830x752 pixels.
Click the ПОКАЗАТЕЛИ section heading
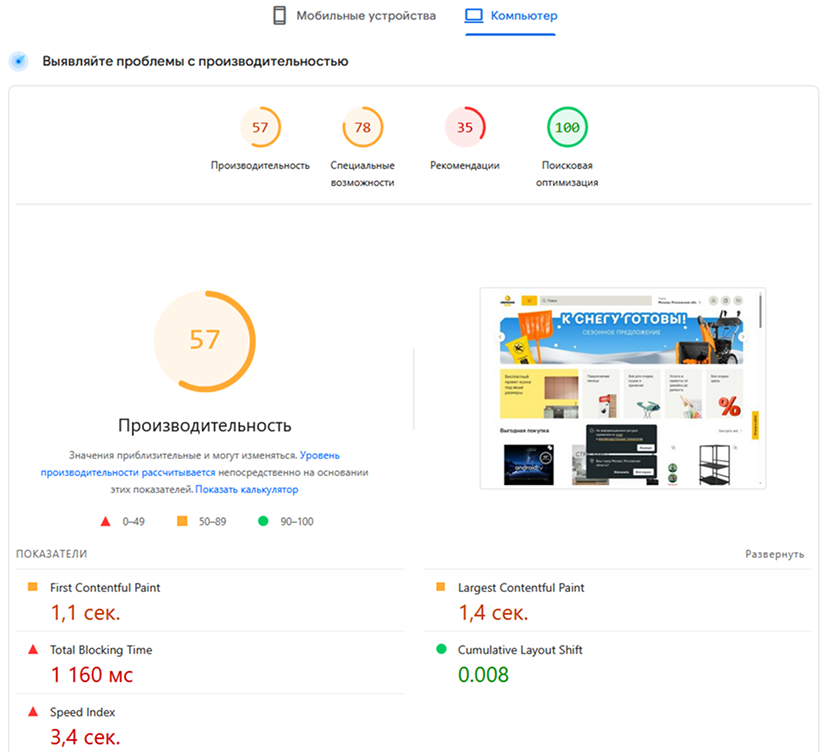(51, 554)
